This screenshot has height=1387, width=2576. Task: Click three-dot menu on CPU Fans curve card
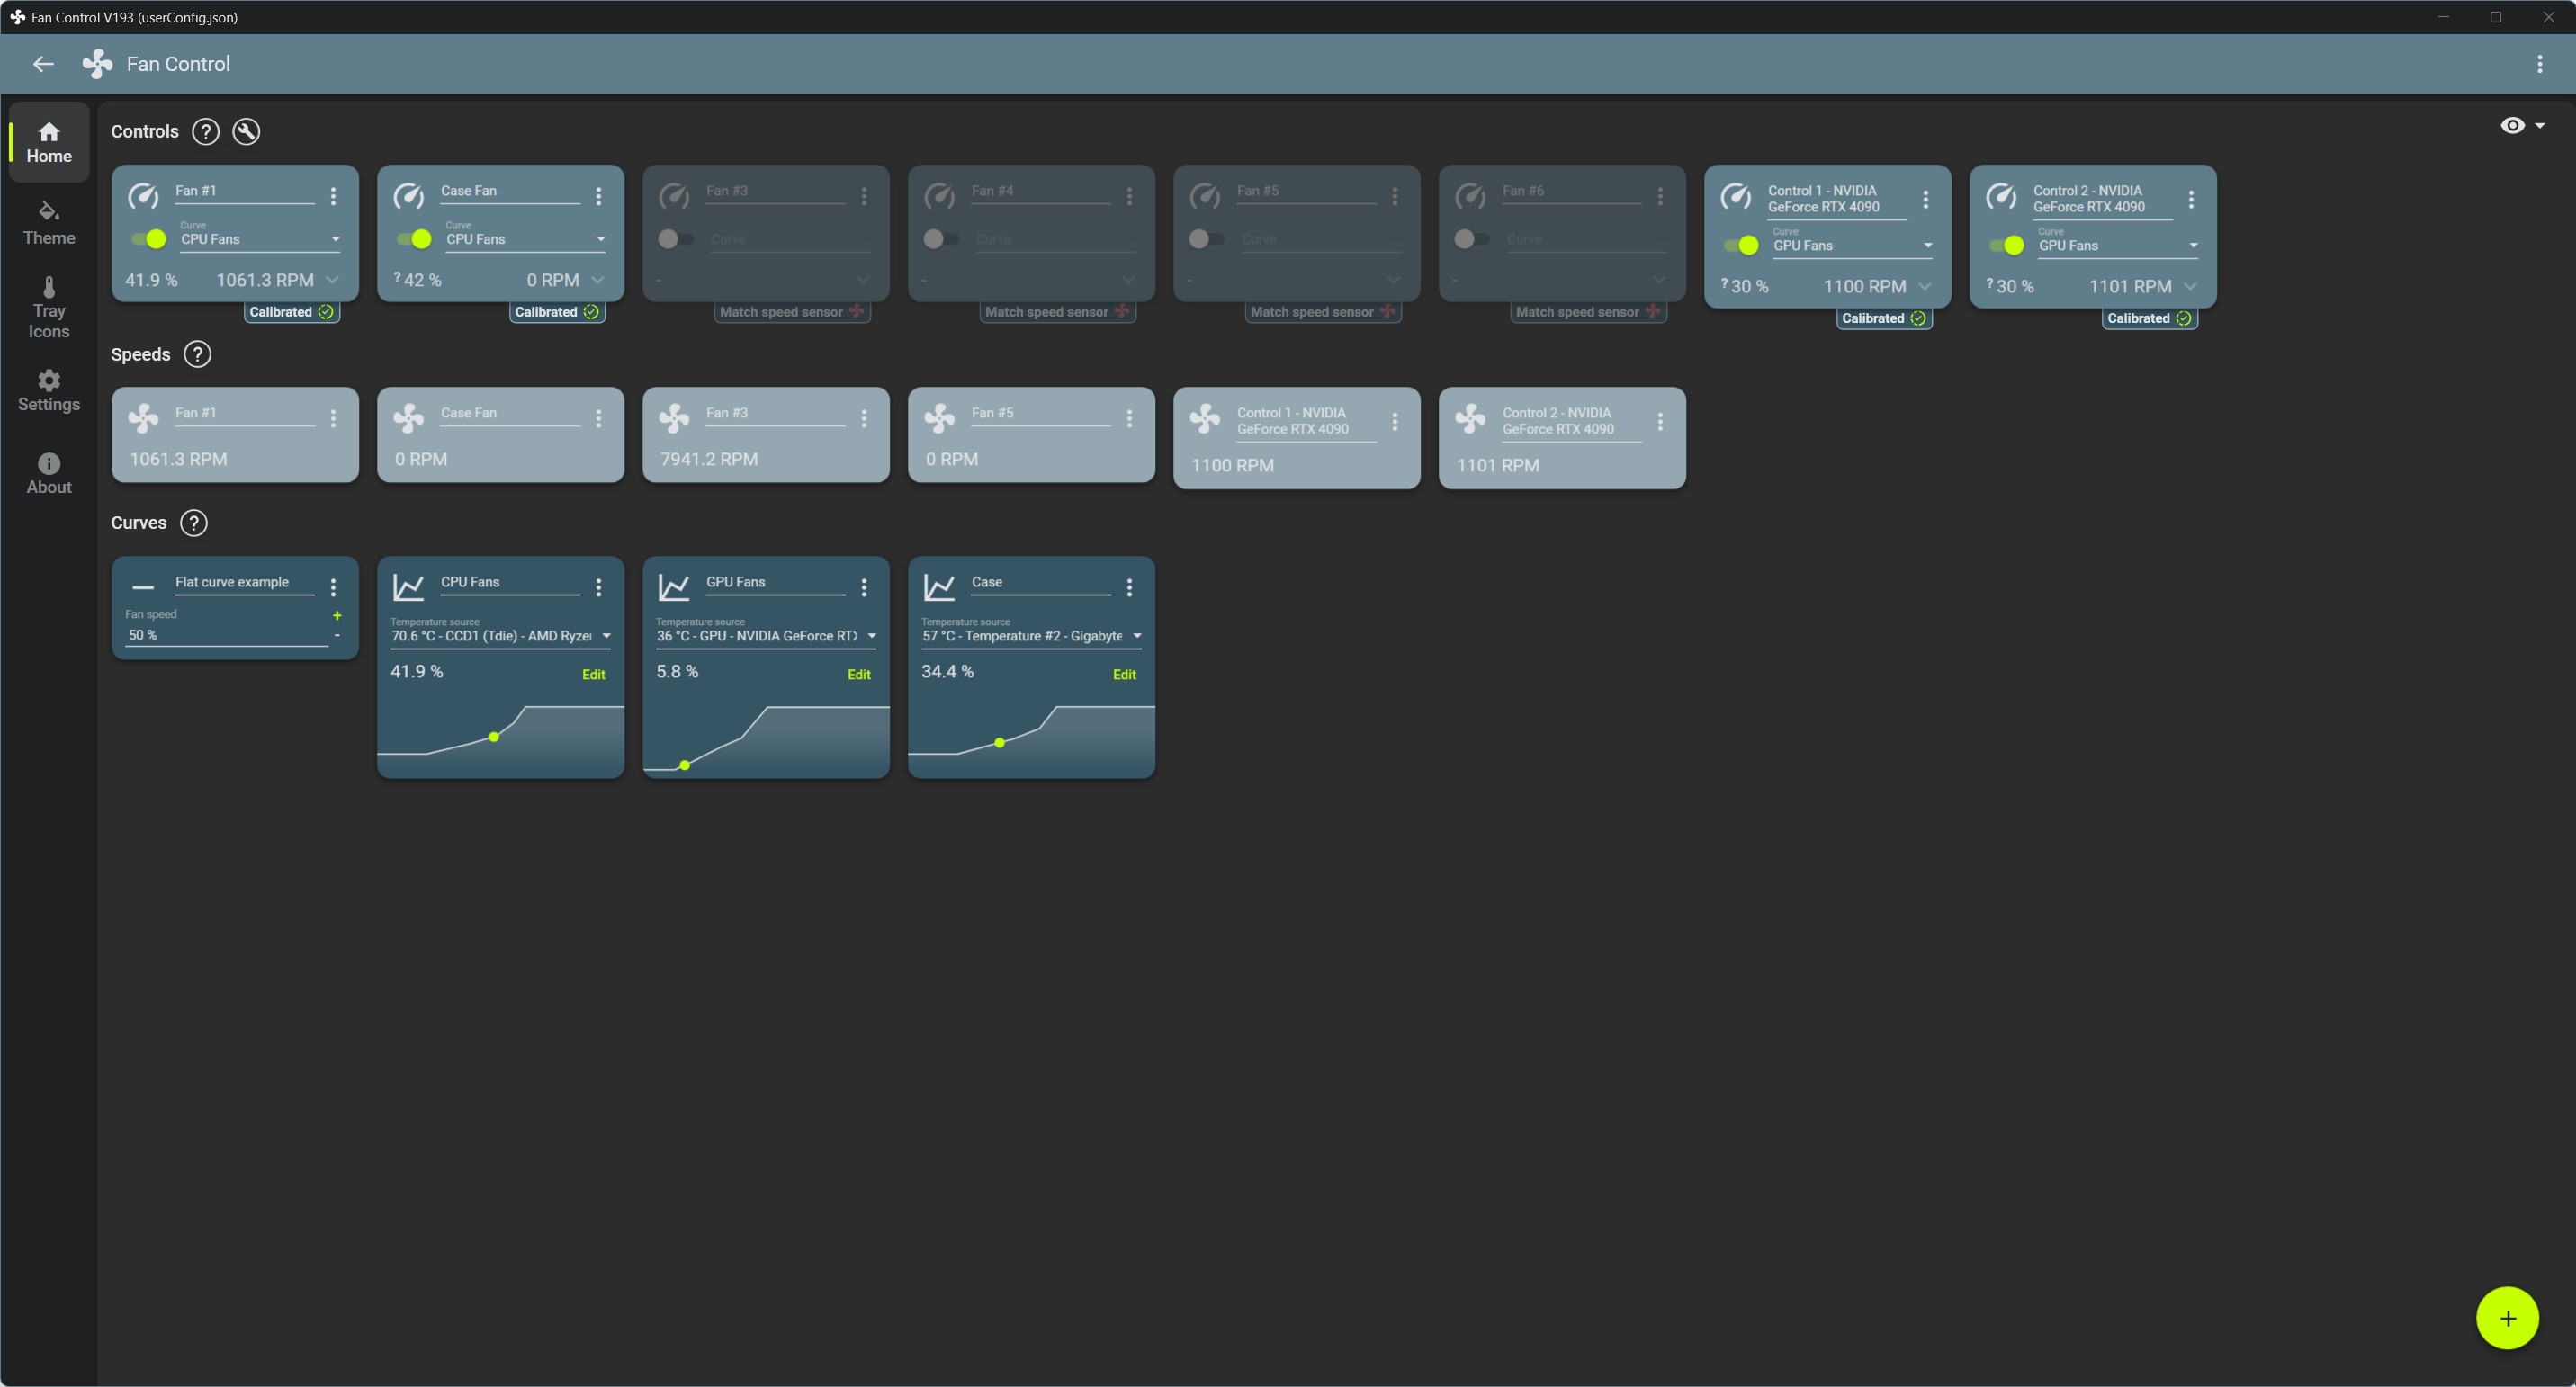tap(601, 584)
